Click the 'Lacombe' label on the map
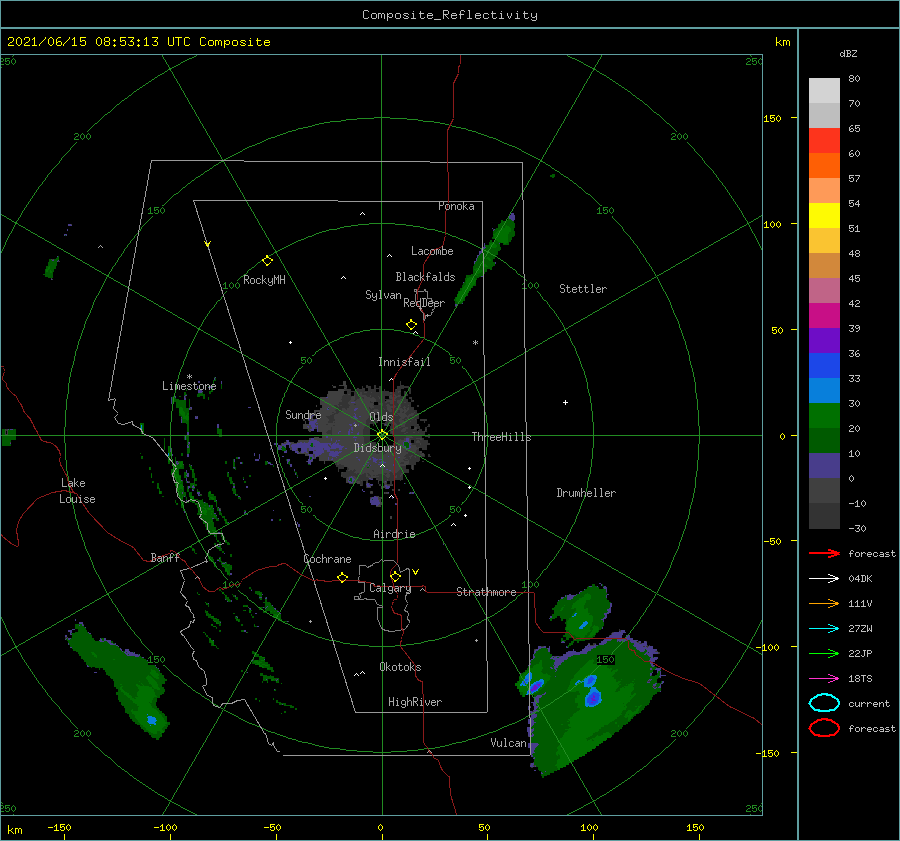 click(x=432, y=251)
